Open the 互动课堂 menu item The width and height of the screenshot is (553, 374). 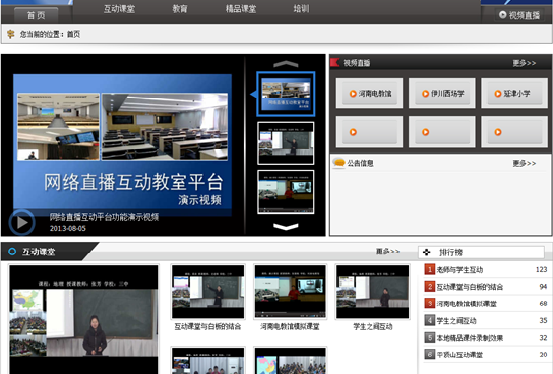pos(119,9)
